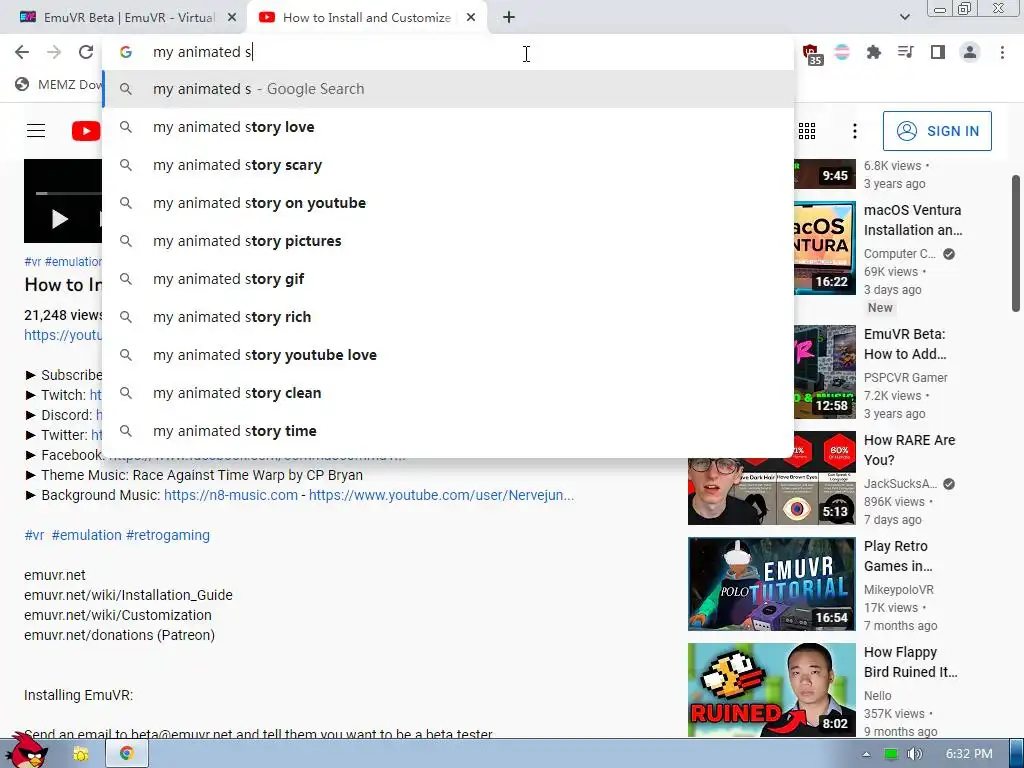This screenshot has height=768, width=1024.
Task: Click the Google icon in the address bar
Action: [x=125, y=52]
